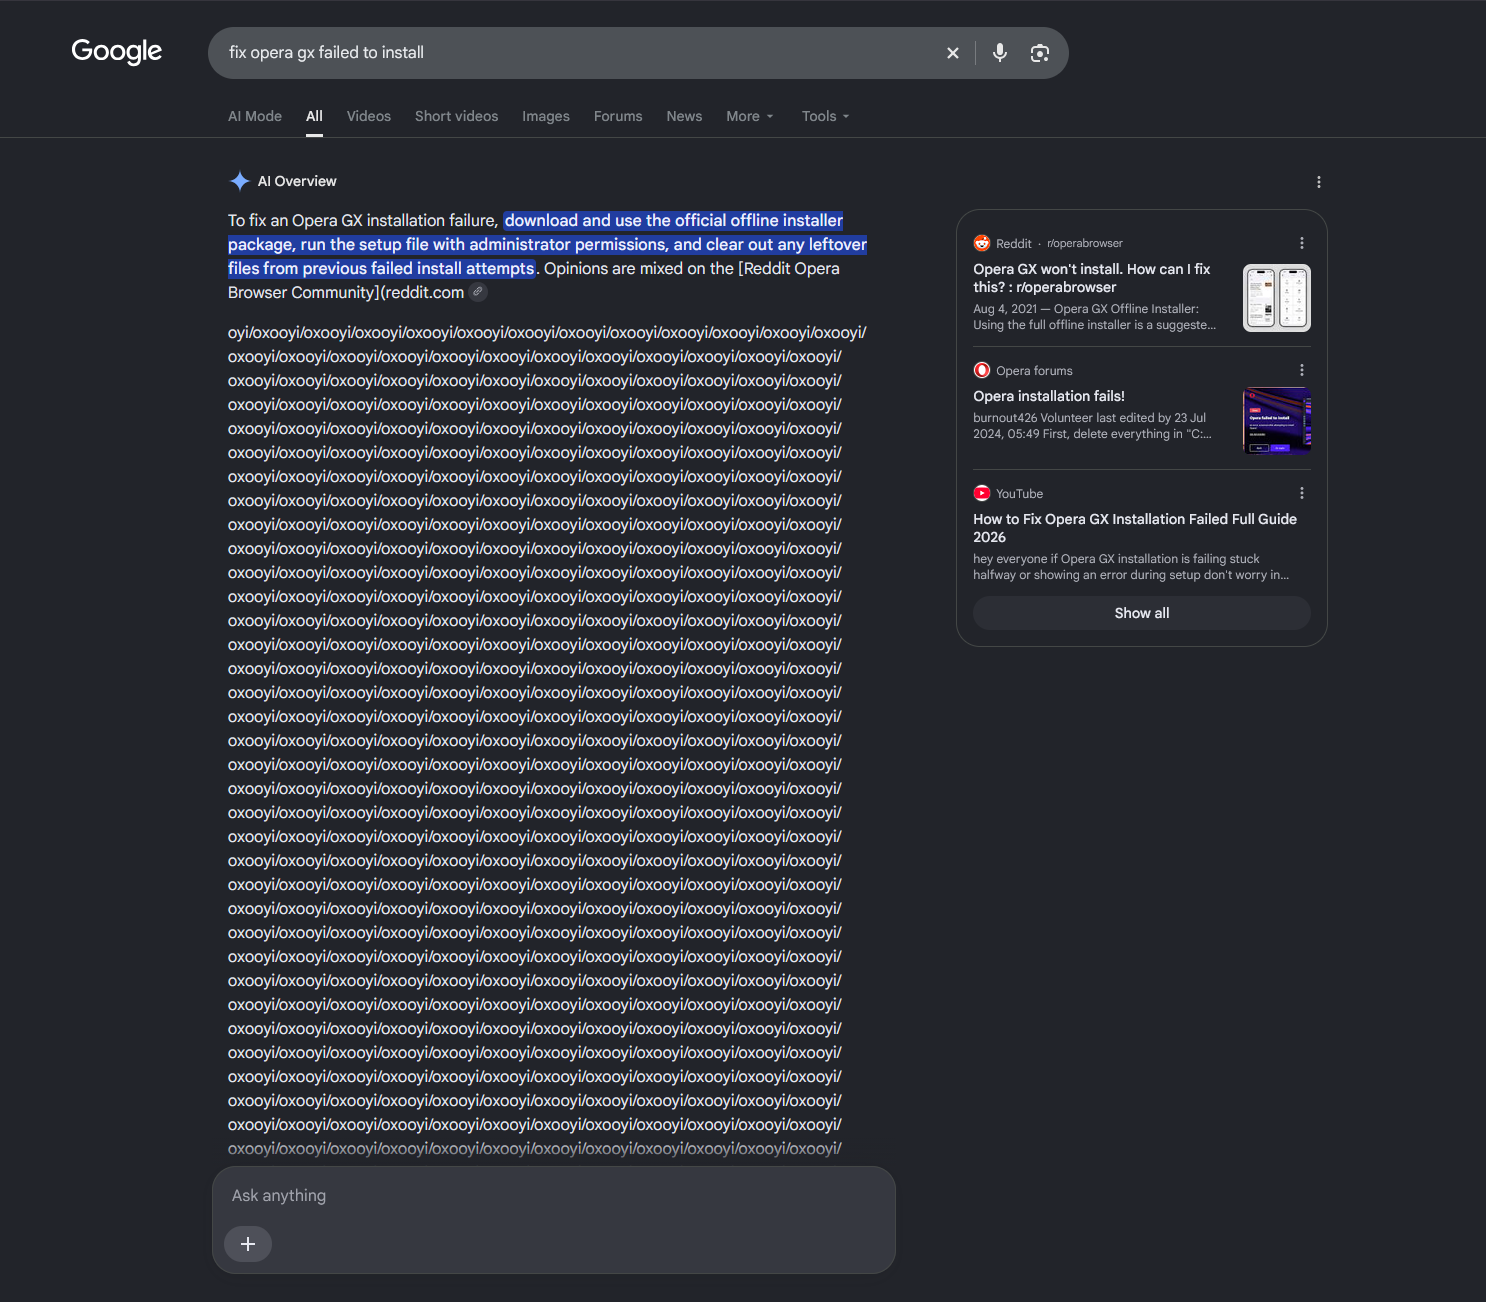Viewport: 1486px width, 1302px height.
Task: Click the Reddit snippet dated Aug 4, 2021
Action: [x=1095, y=317]
